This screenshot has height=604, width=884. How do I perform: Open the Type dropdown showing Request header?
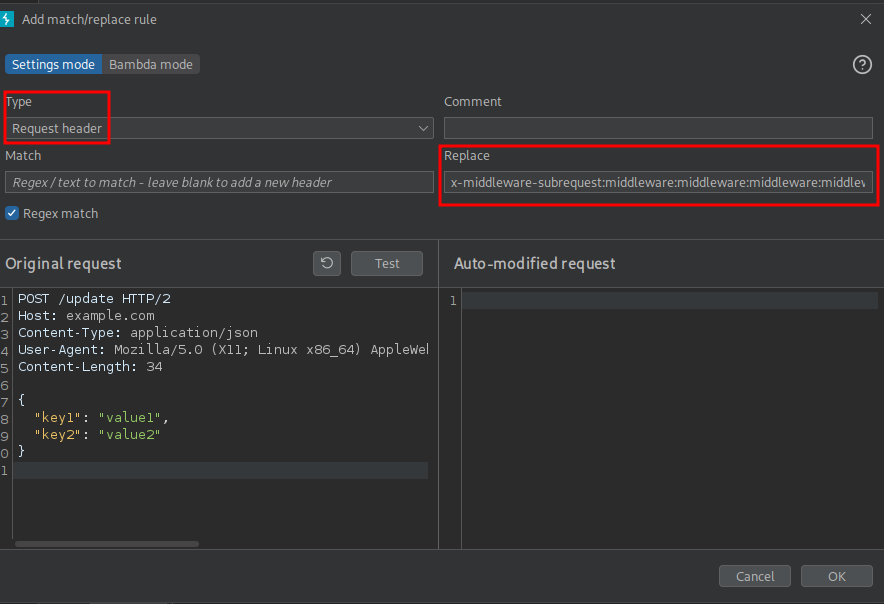pos(220,128)
